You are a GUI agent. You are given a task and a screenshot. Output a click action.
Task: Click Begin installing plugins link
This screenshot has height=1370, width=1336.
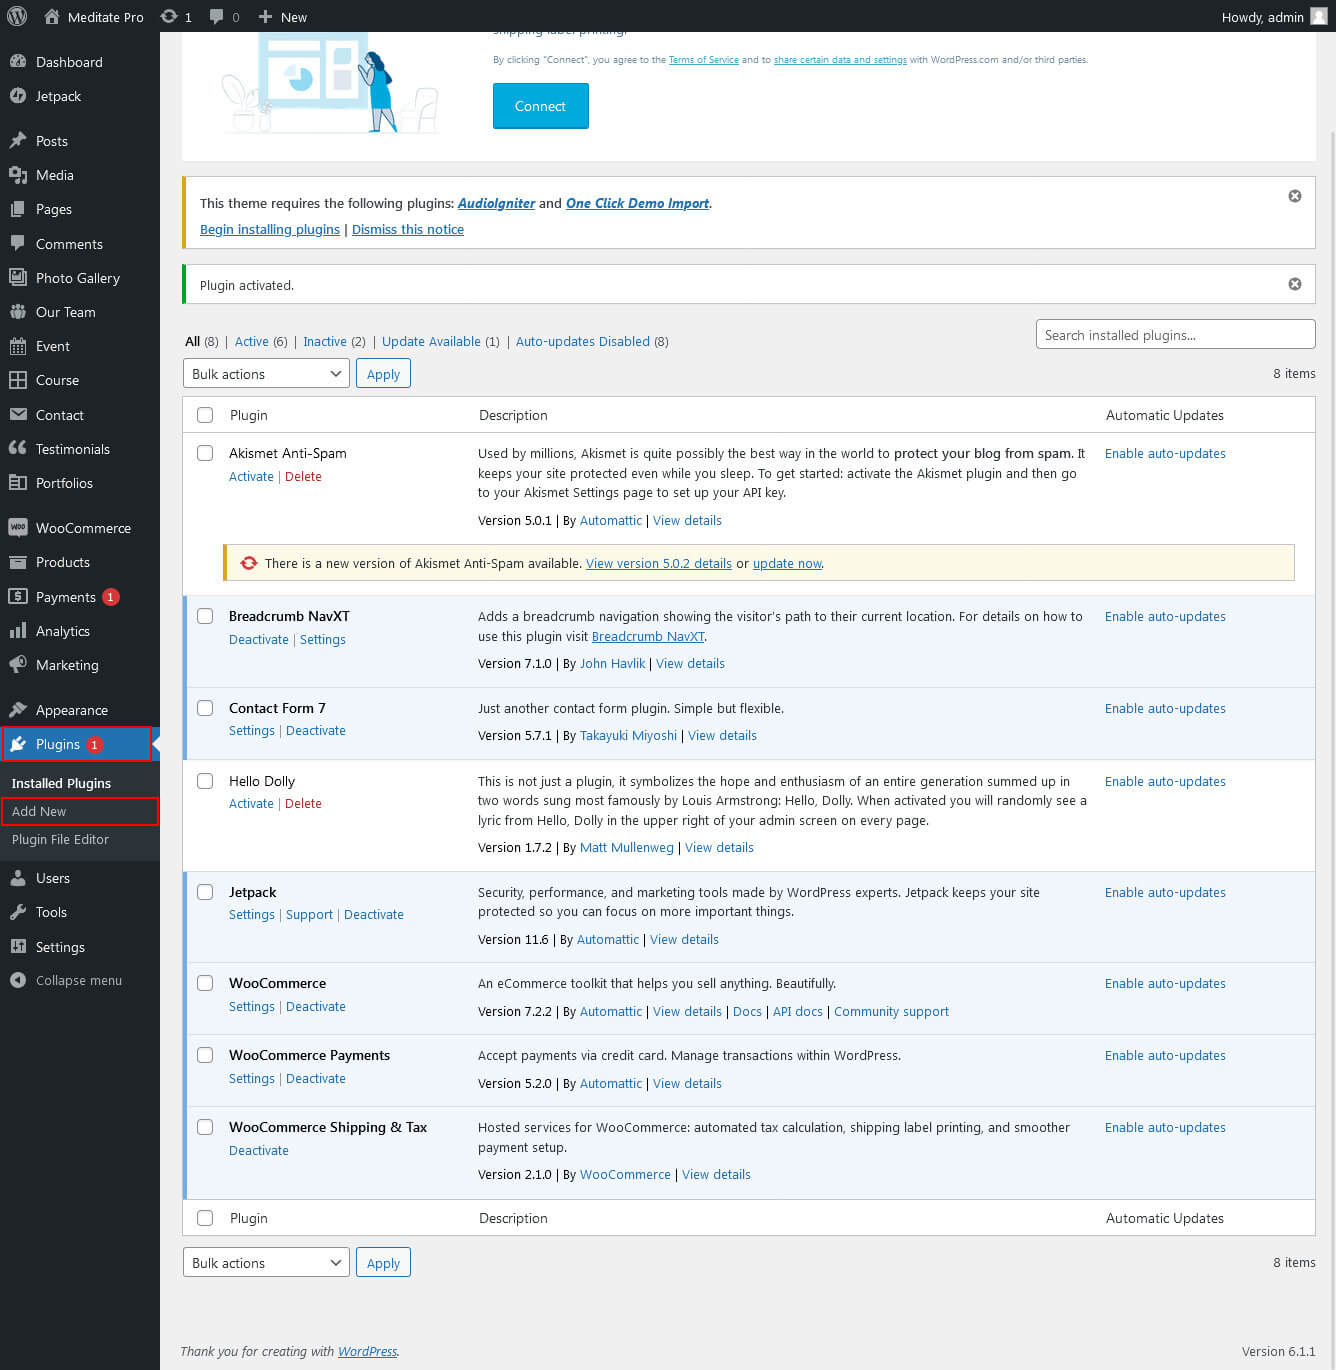coord(270,229)
